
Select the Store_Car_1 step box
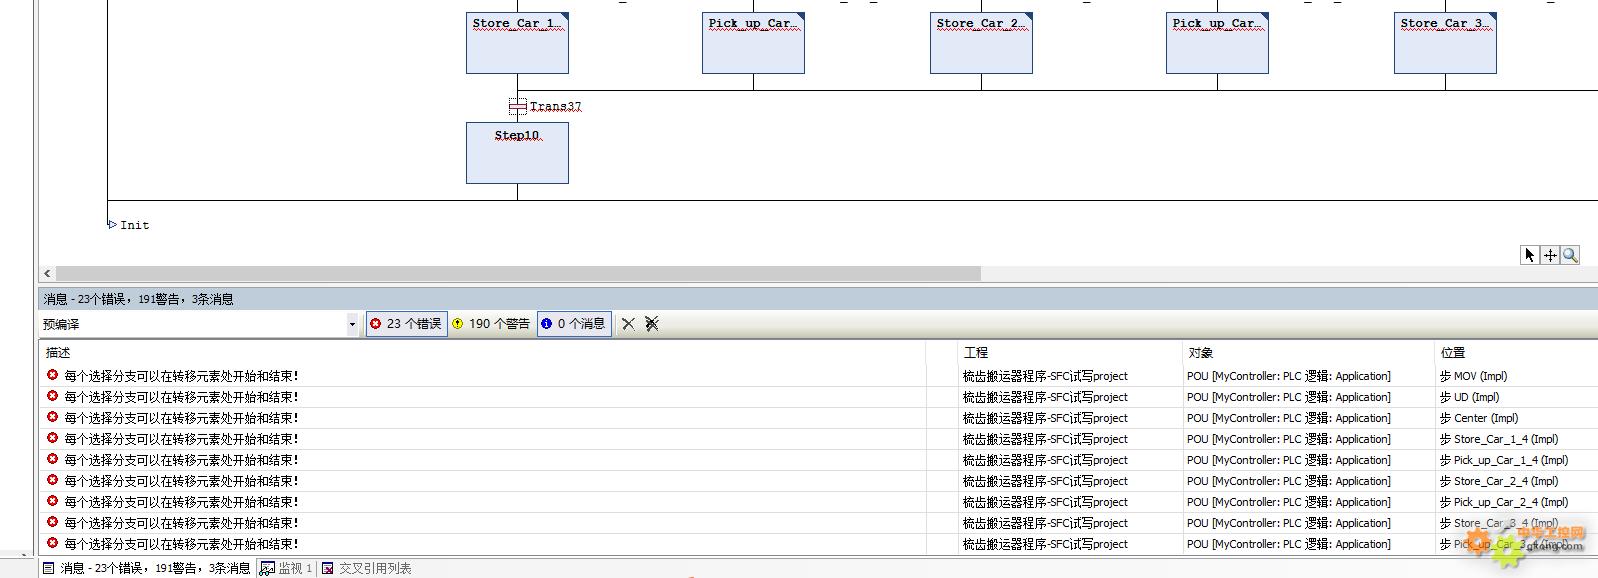pos(517,43)
